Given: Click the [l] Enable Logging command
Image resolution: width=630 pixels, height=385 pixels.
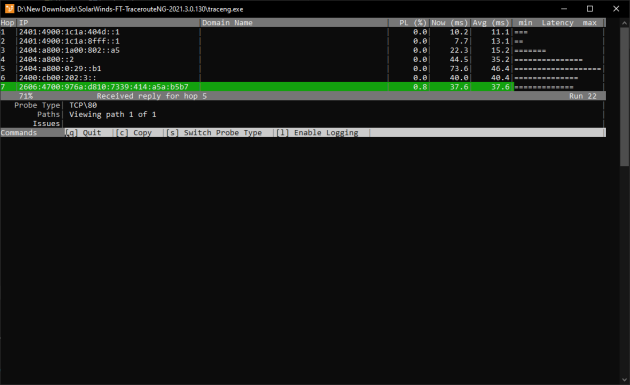Looking at the screenshot, I should pyautogui.click(x=317, y=133).
